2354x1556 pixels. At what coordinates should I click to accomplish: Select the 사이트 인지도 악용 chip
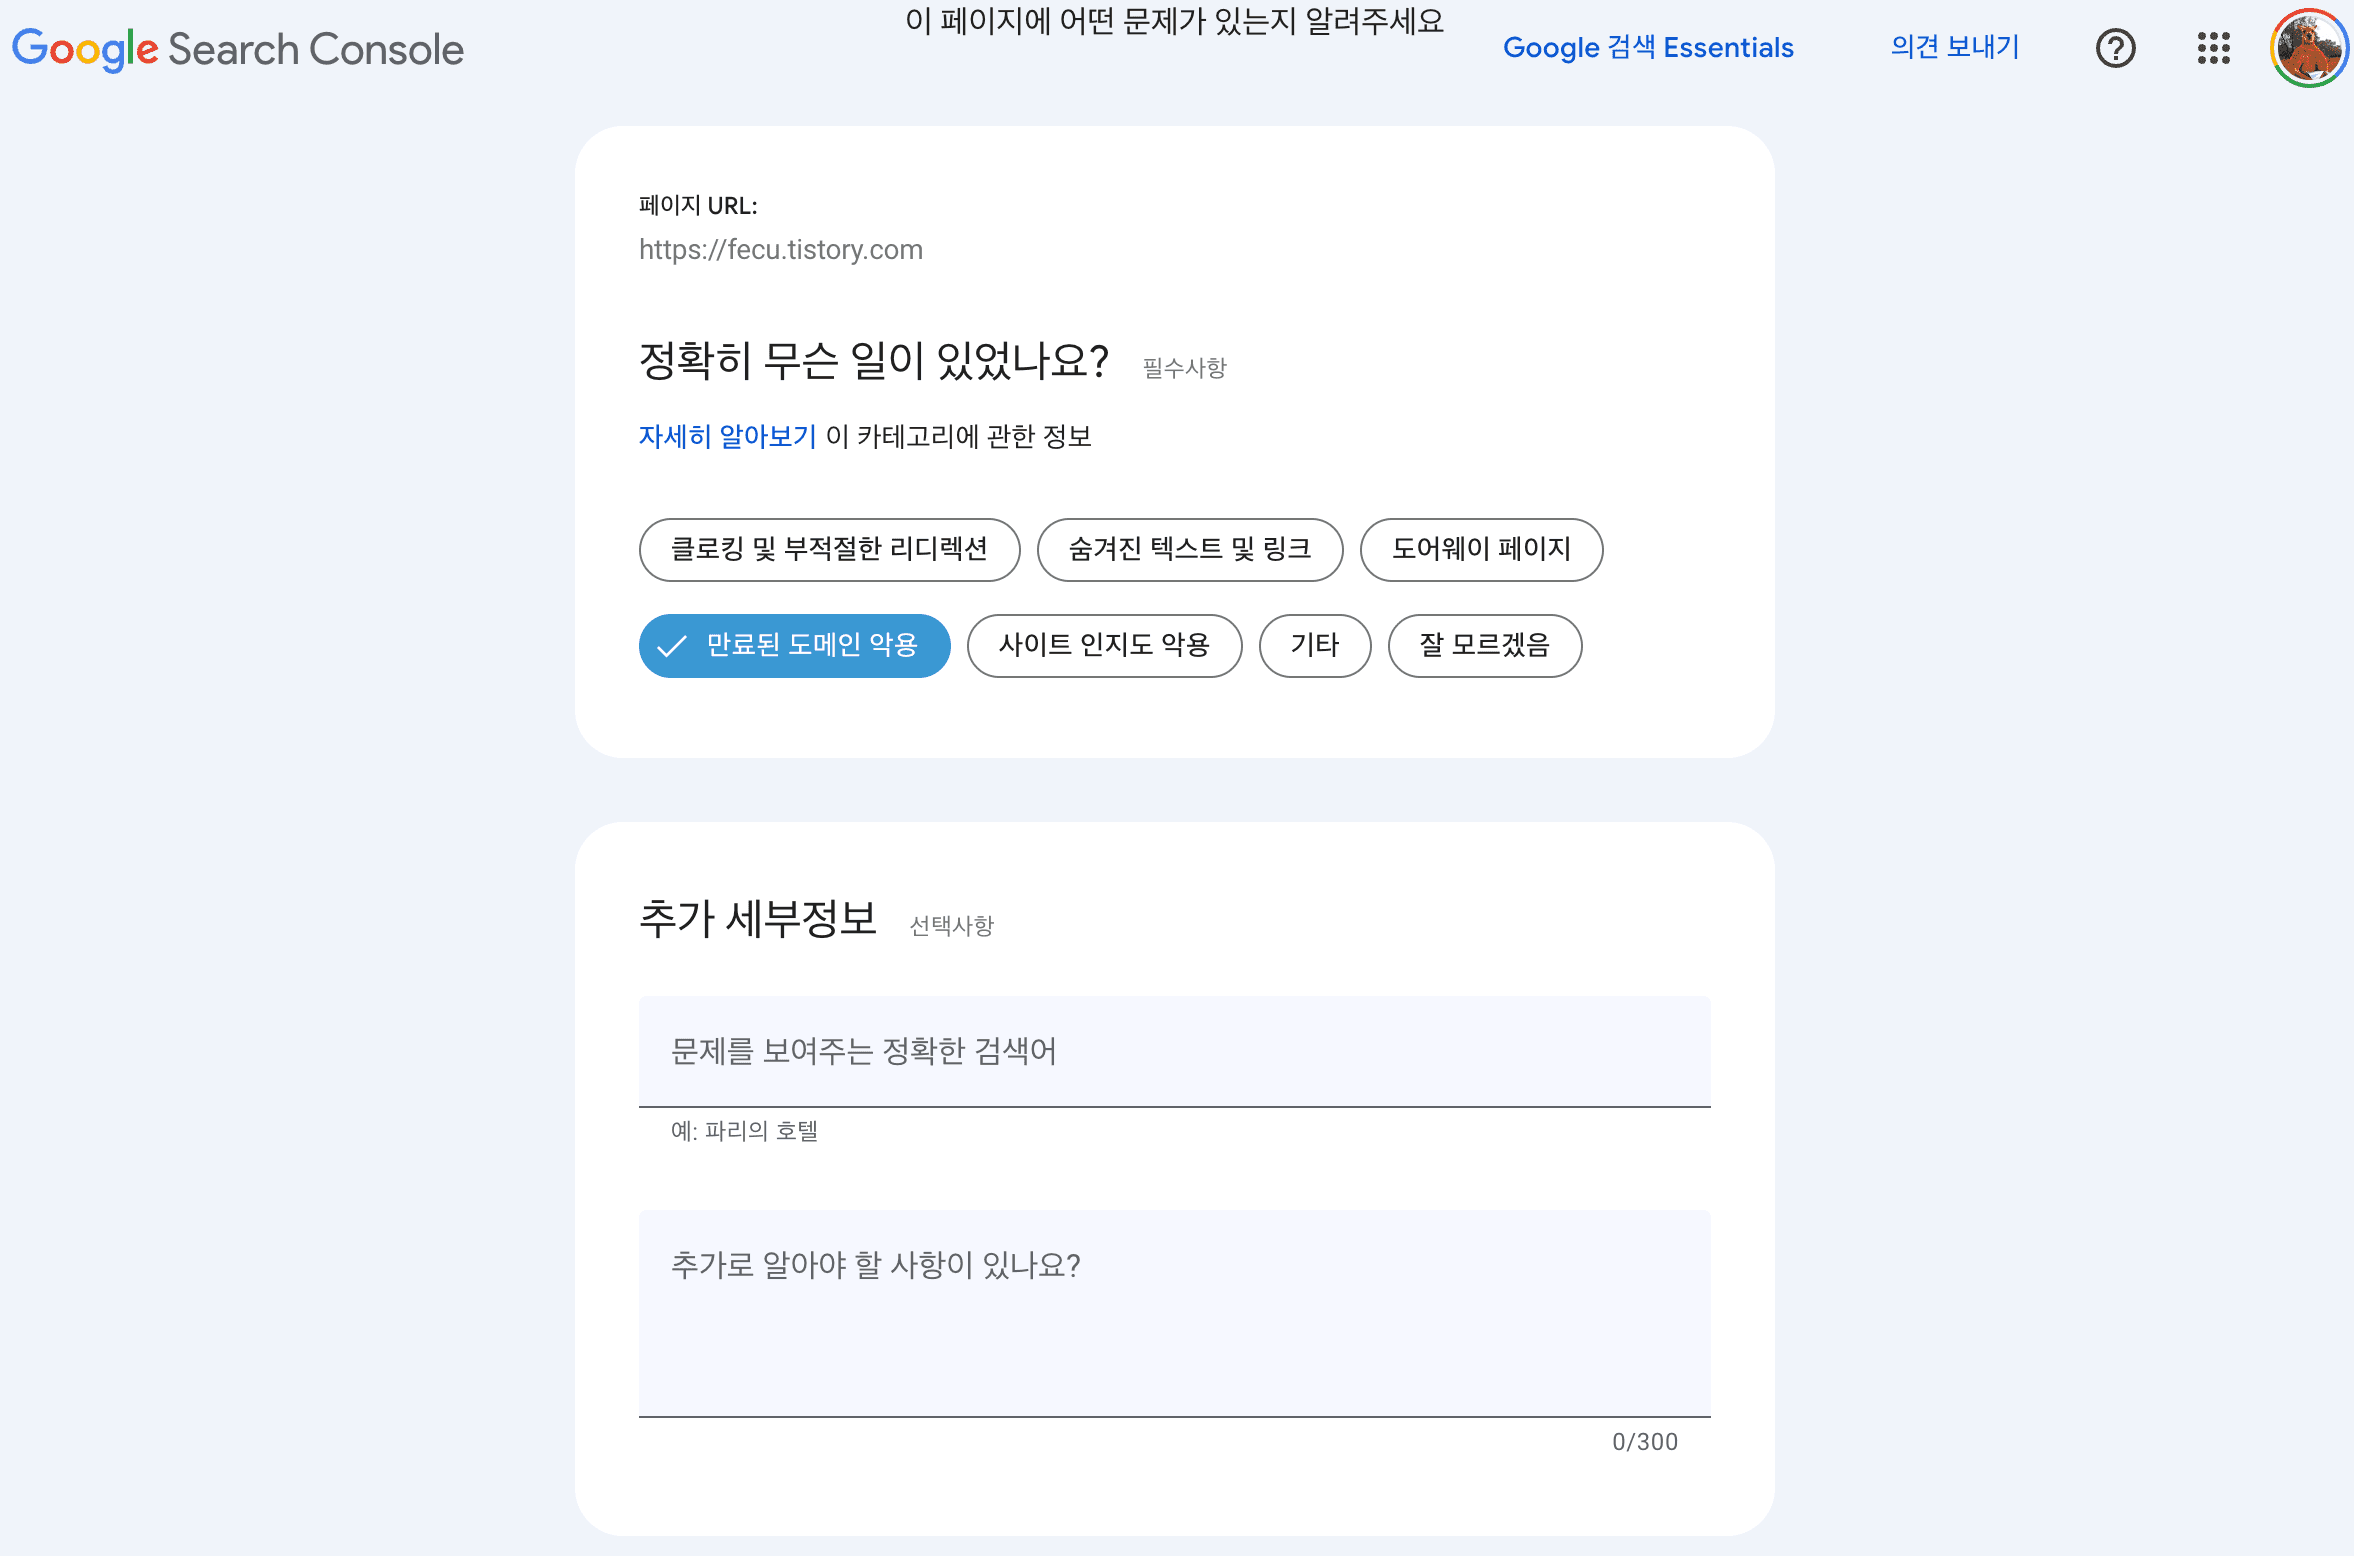pyautogui.click(x=1104, y=646)
